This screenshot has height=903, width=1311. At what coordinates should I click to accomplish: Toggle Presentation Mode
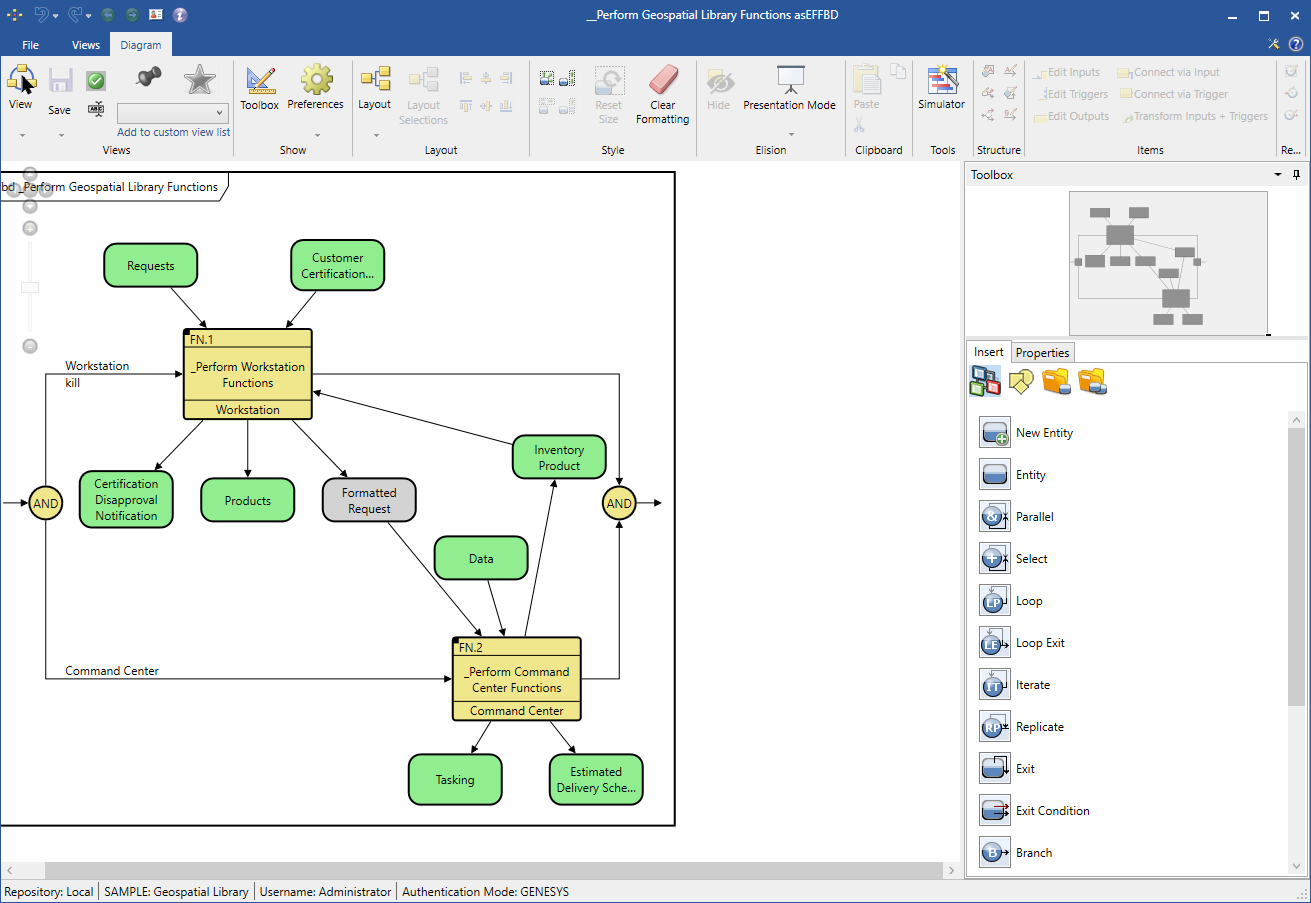tap(789, 87)
